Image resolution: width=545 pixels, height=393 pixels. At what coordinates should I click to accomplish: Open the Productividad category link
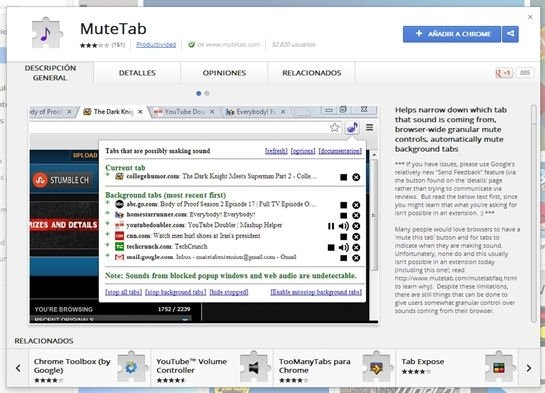pyautogui.click(x=156, y=44)
